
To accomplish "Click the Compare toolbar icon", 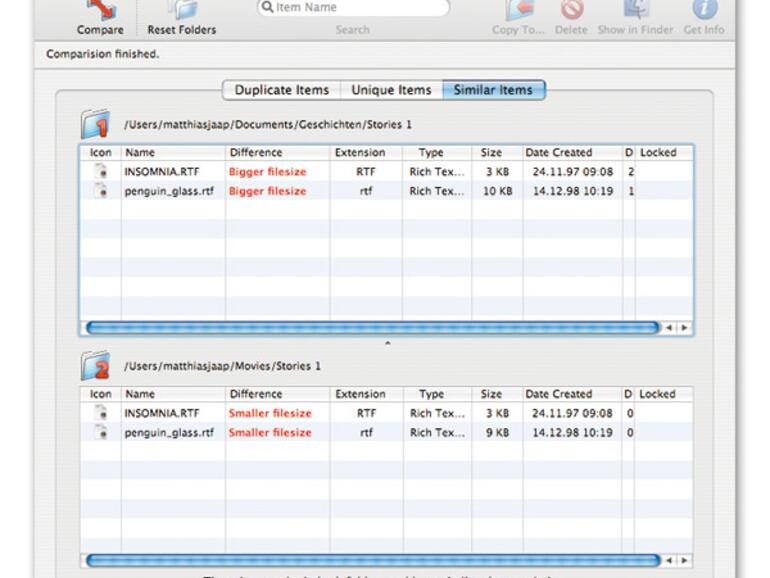I will 100,11.
